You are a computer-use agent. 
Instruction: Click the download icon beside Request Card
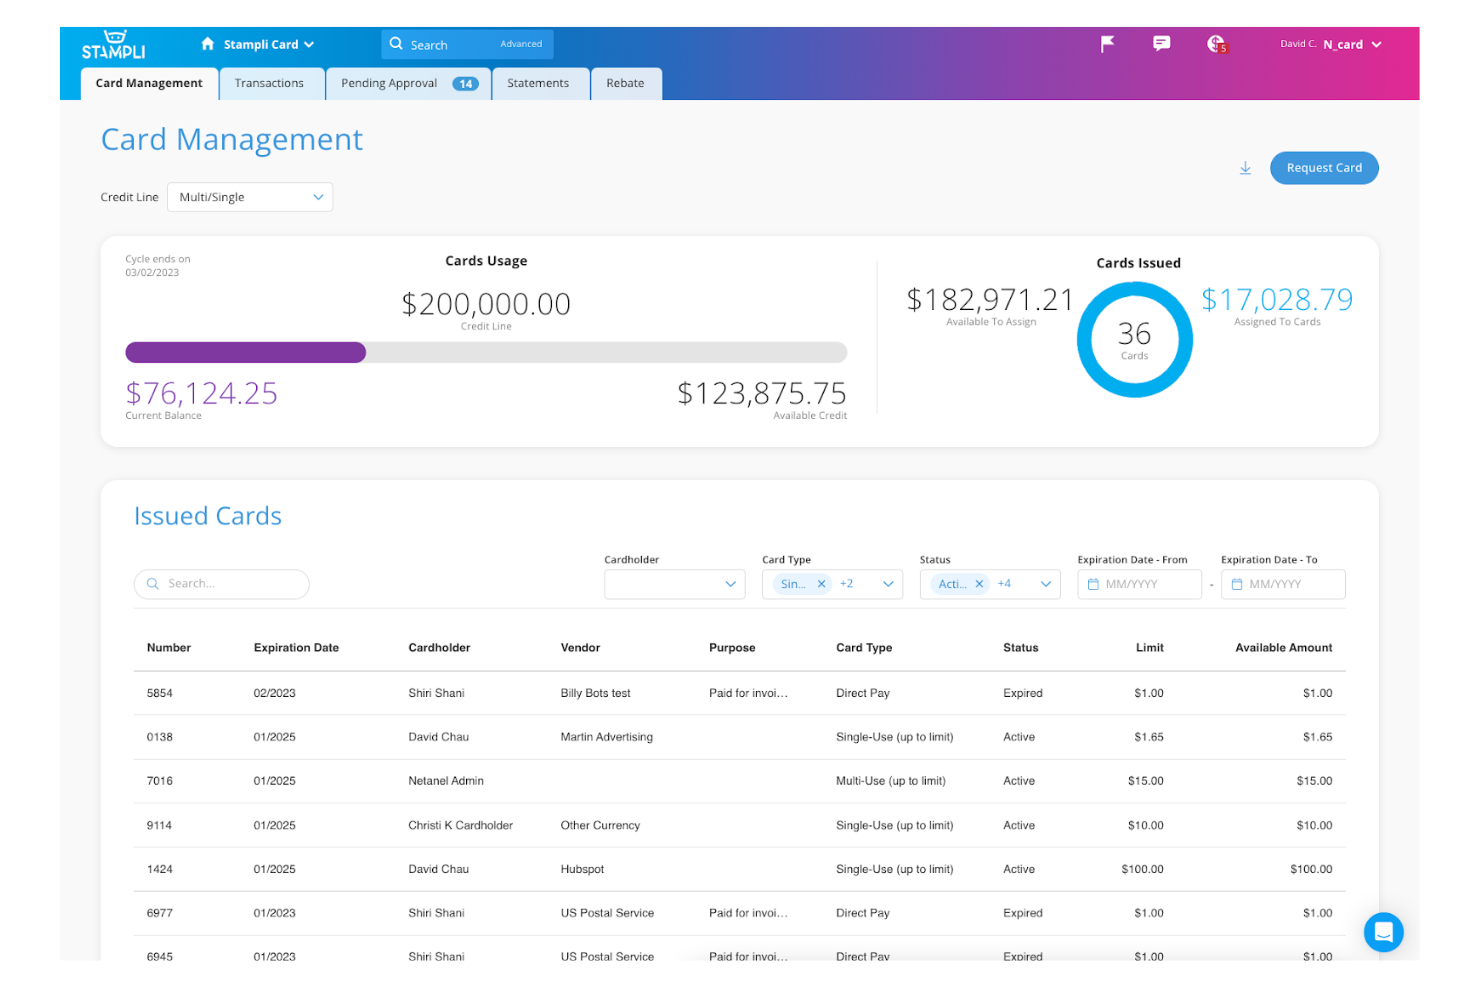[1245, 168]
